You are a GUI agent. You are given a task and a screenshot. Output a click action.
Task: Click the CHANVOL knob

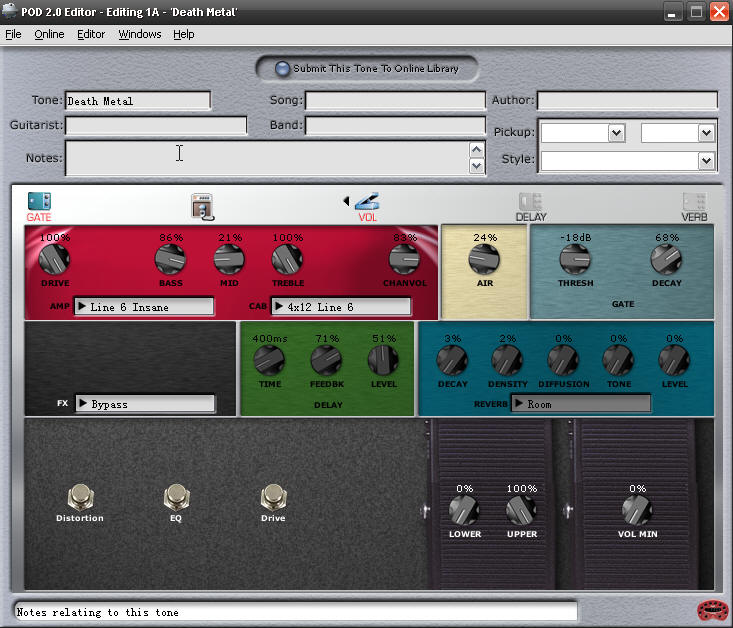[x=404, y=260]
